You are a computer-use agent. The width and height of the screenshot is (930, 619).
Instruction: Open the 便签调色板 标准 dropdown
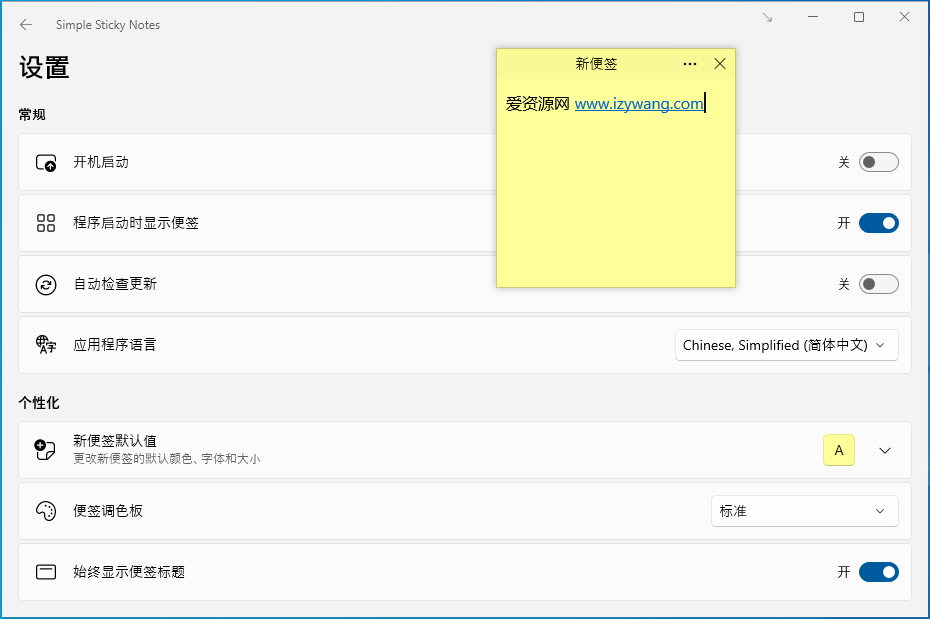pyautogui.click(x=804, y=510)
